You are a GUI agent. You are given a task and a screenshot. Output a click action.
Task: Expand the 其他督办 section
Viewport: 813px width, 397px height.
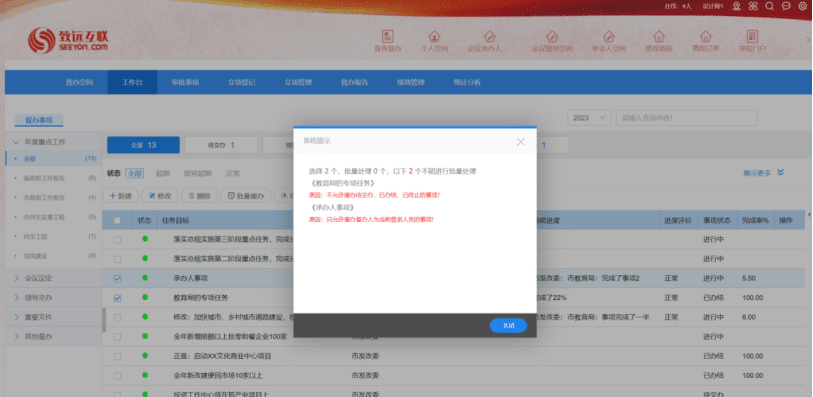[x=16, y=337]
